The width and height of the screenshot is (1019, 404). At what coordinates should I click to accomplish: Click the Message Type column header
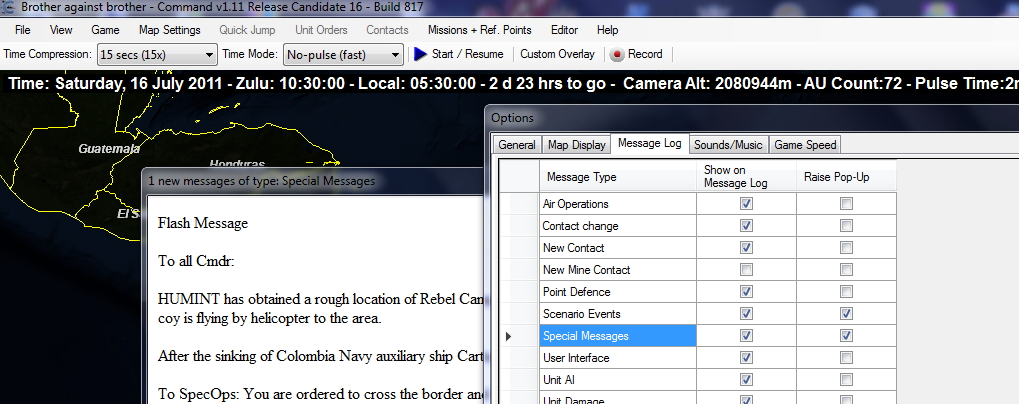point(618,177)
